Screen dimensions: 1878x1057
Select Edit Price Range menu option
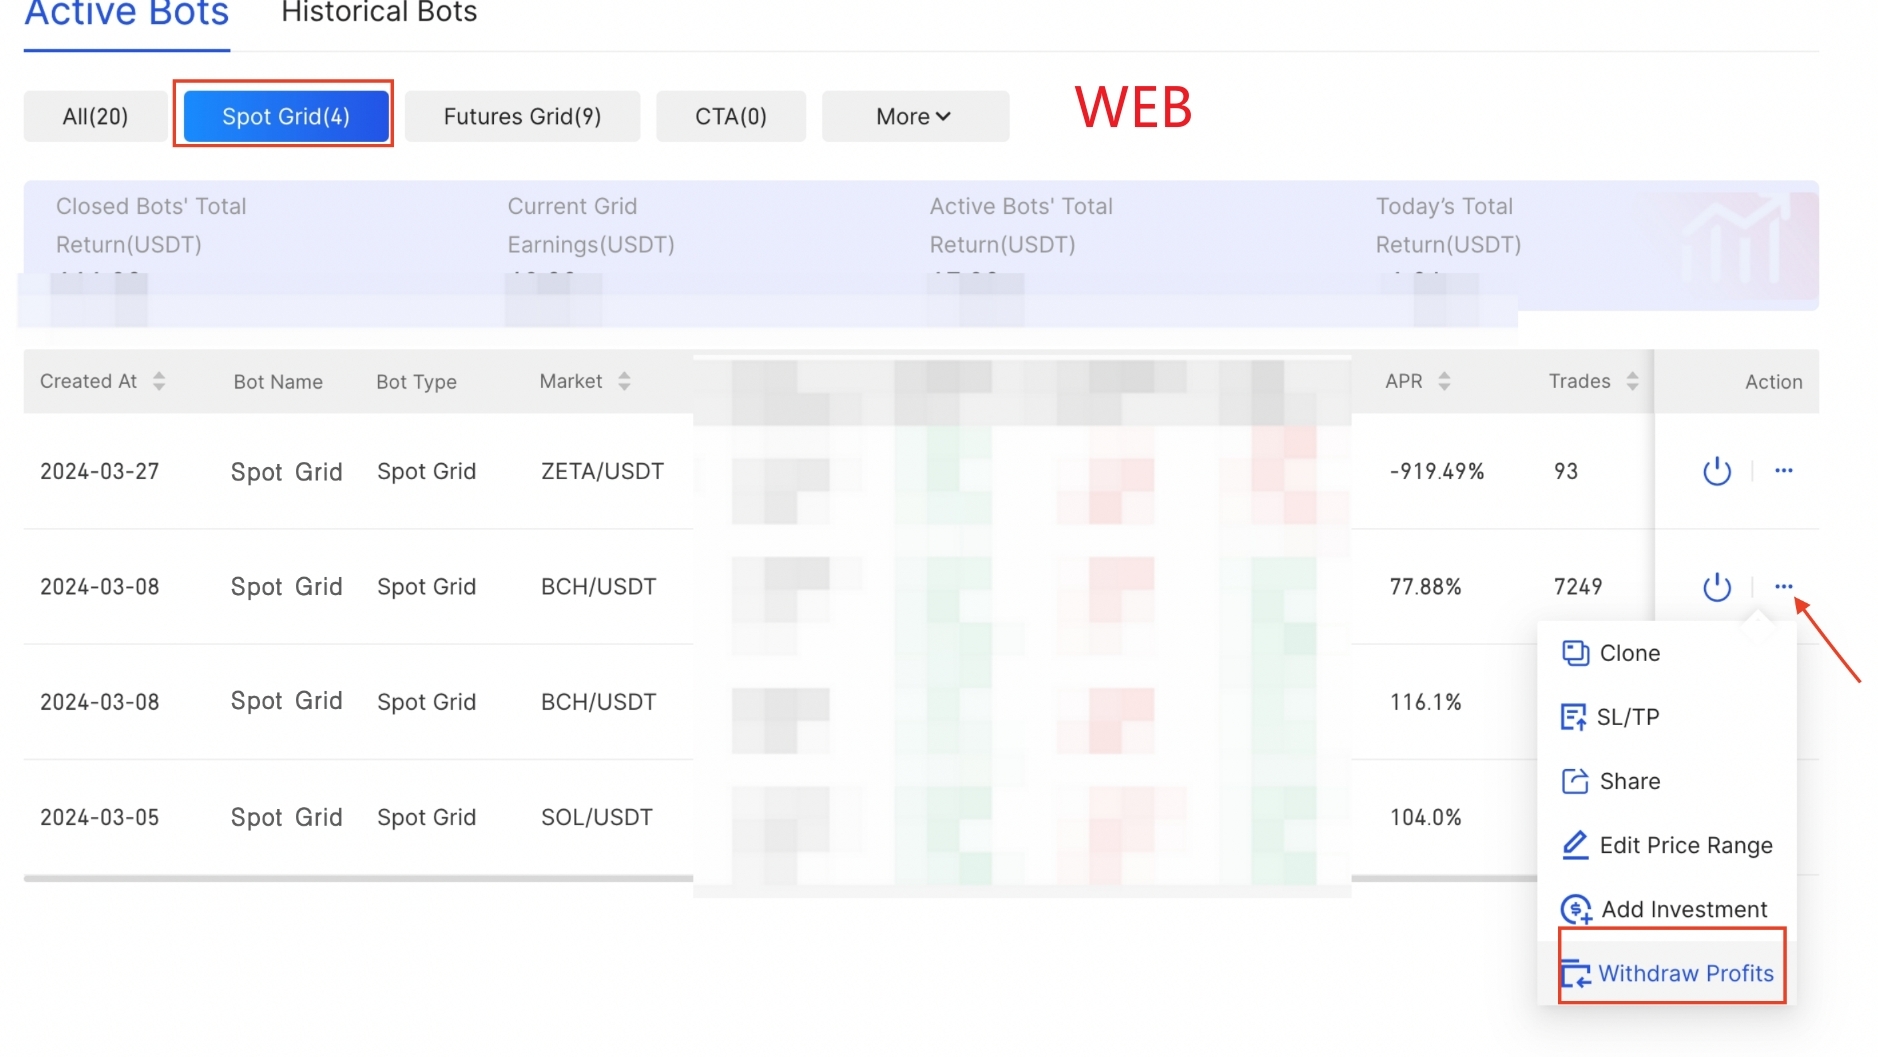pos(1685,845)
